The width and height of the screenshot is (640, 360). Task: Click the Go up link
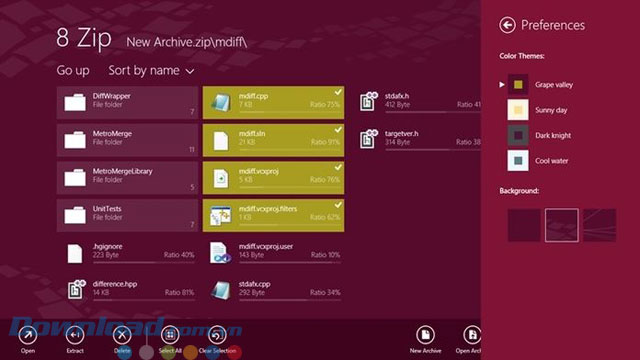click(x=73, y=71)
